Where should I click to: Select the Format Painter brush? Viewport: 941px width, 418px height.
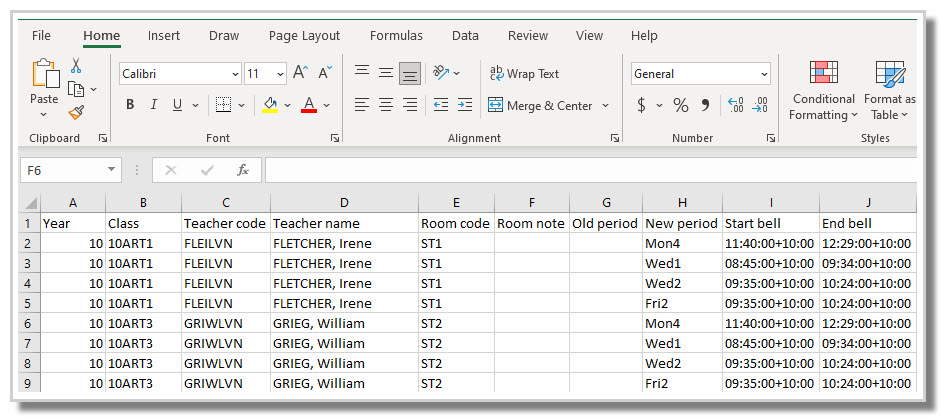[76, 112]
